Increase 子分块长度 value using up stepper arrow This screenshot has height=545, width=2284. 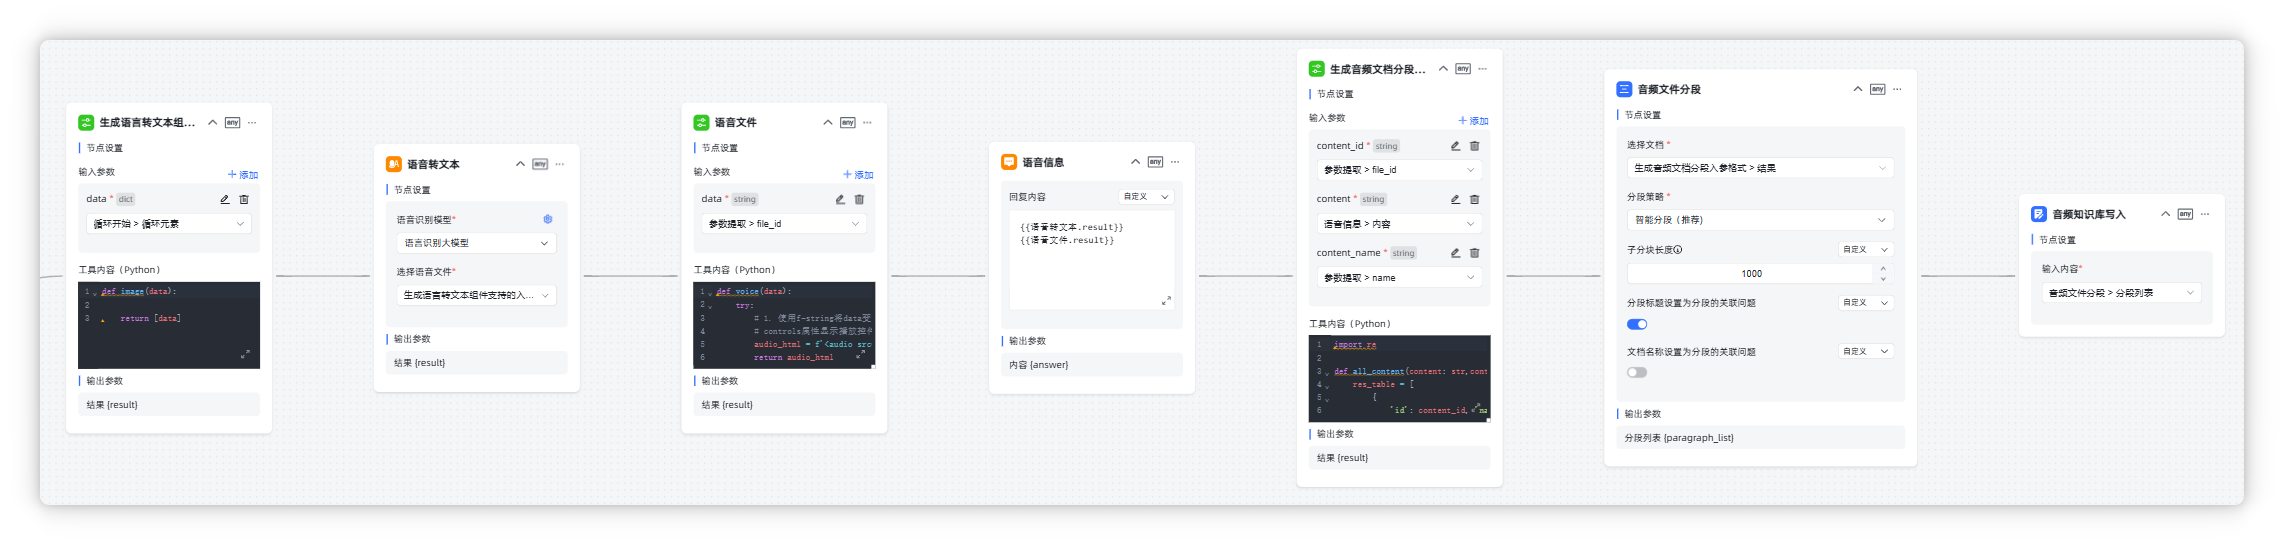click(x=1883, y=268)
